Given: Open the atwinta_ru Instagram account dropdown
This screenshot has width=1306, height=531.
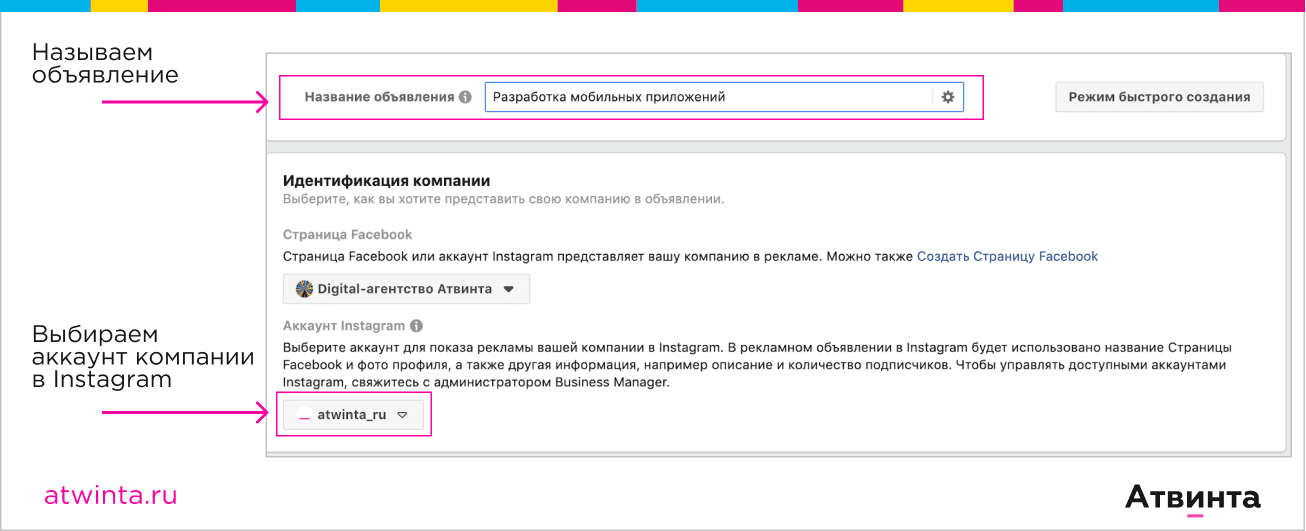Looking at the screenshot, I should tap(353, 415).
